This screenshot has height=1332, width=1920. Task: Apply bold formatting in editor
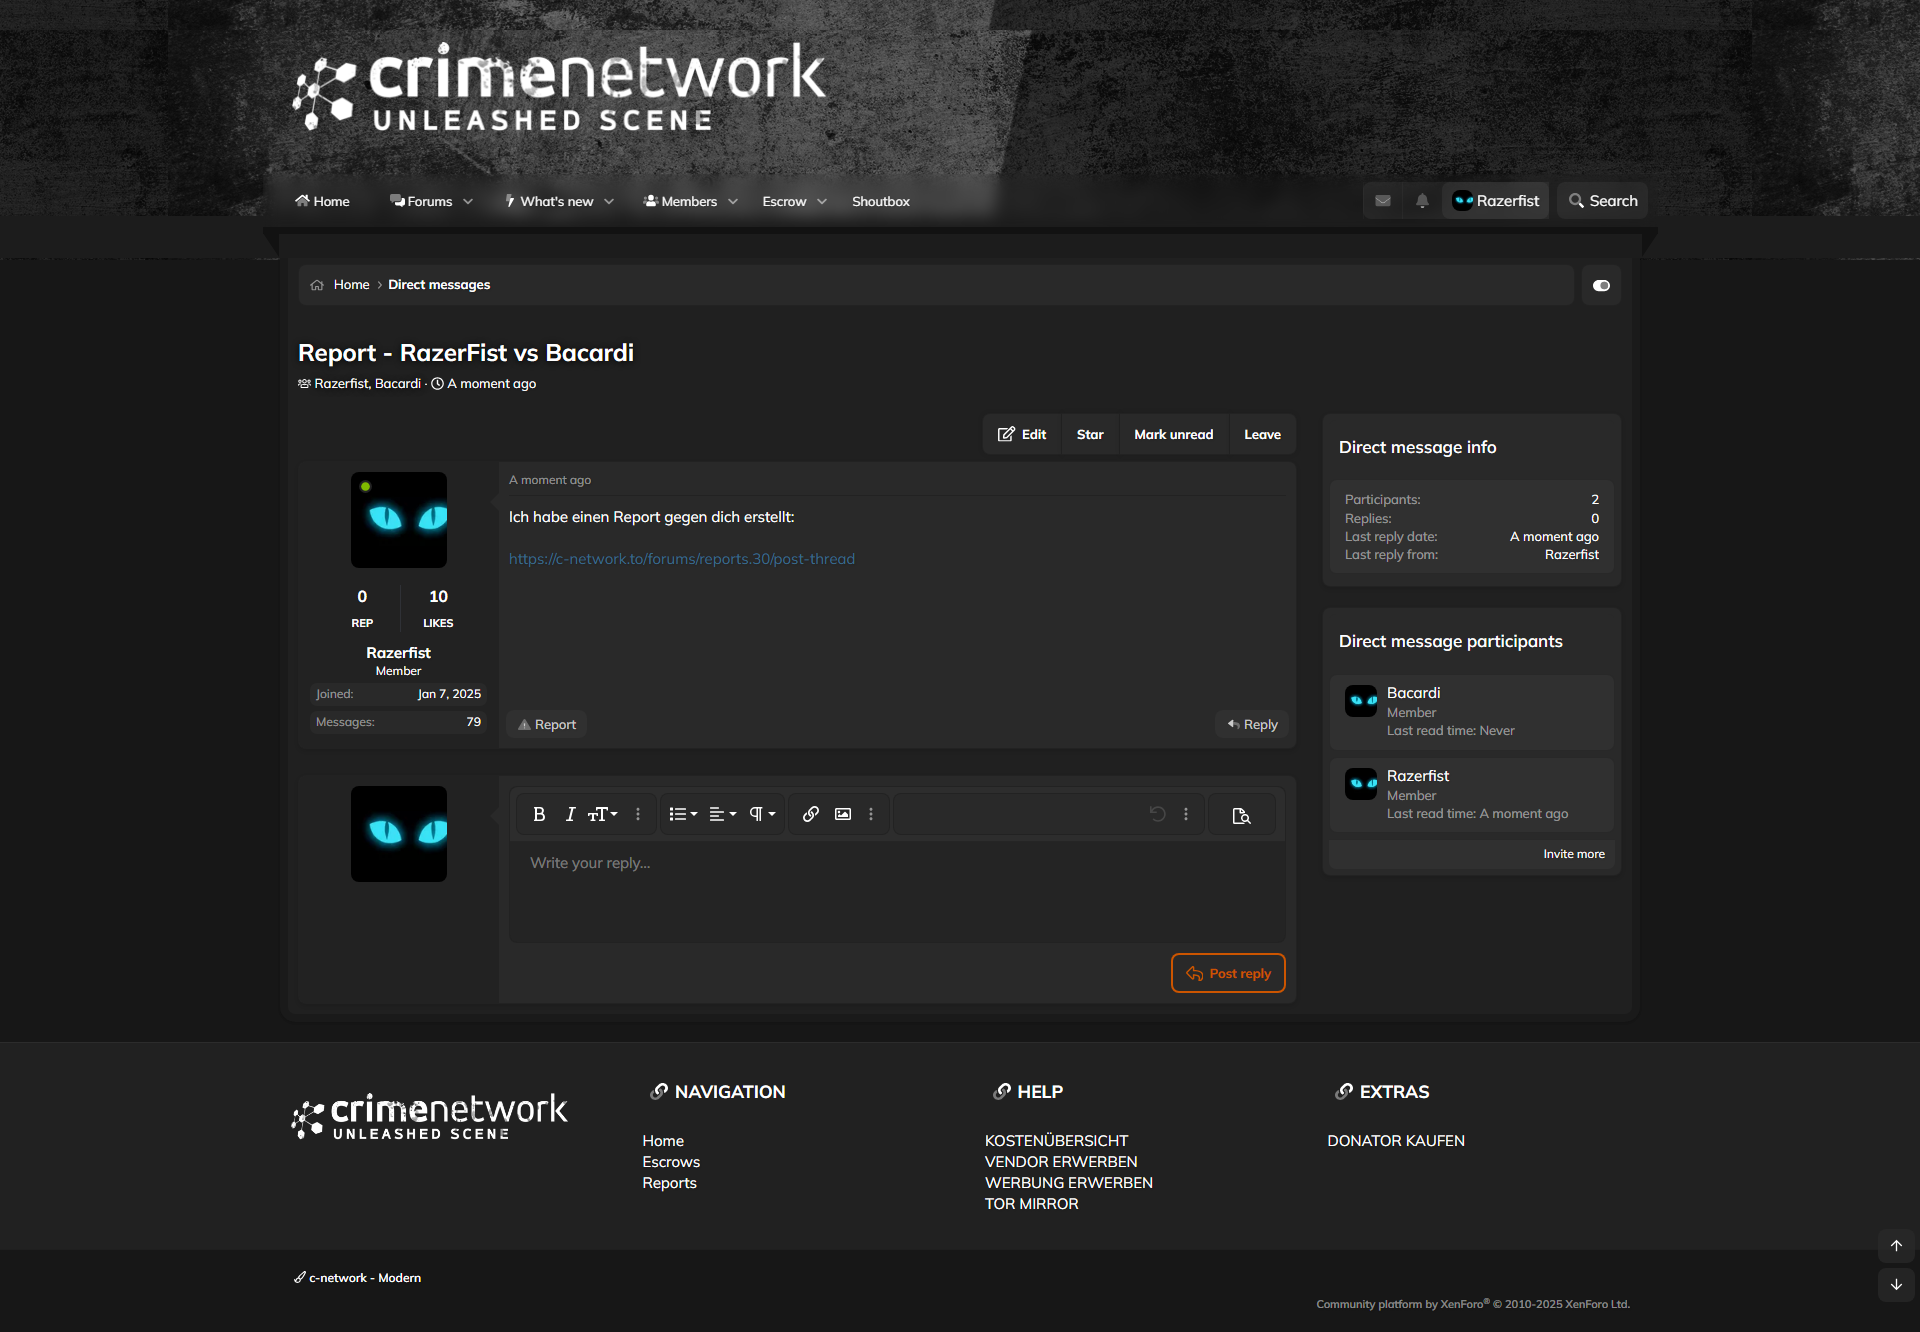point(539,814)
